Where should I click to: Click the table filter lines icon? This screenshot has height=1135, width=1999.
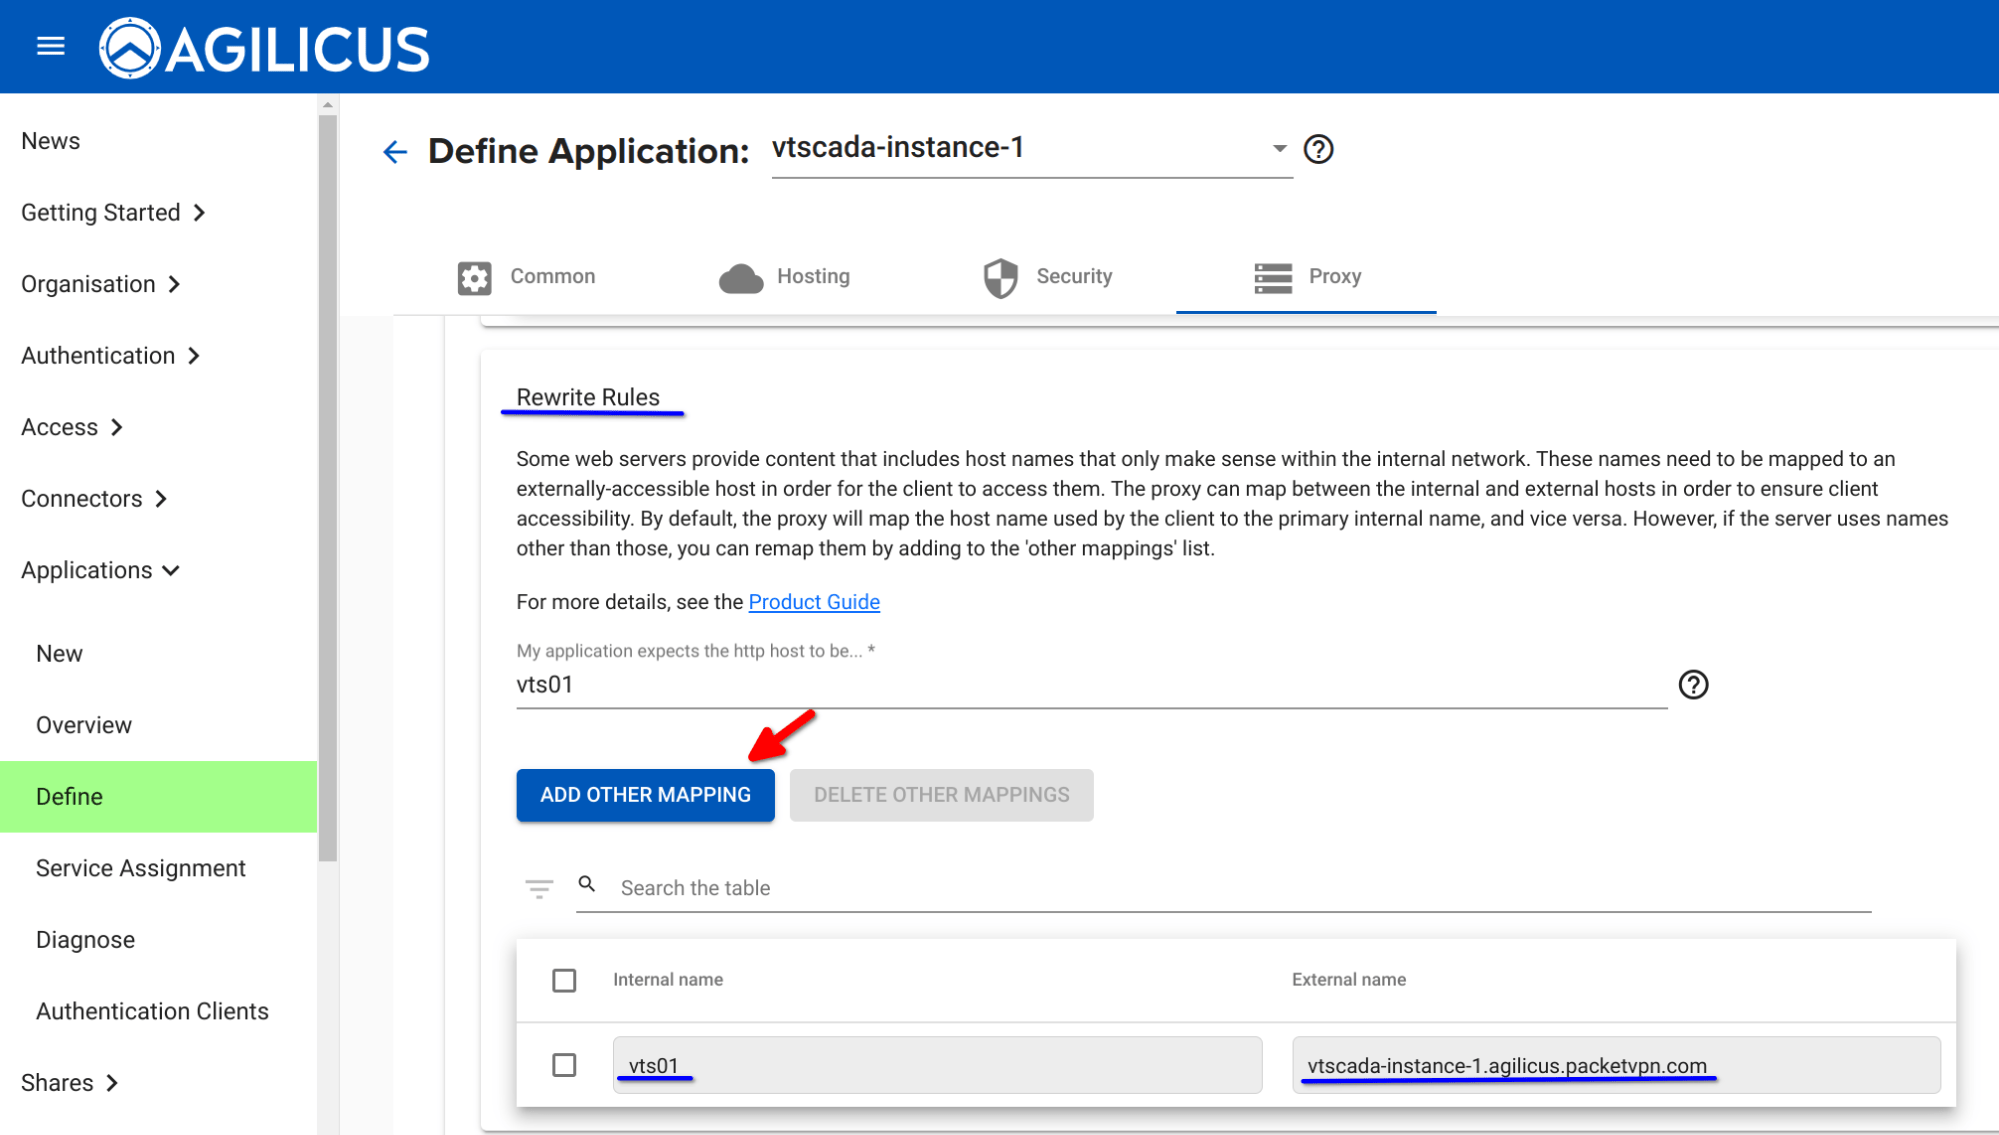coord(539,888)
